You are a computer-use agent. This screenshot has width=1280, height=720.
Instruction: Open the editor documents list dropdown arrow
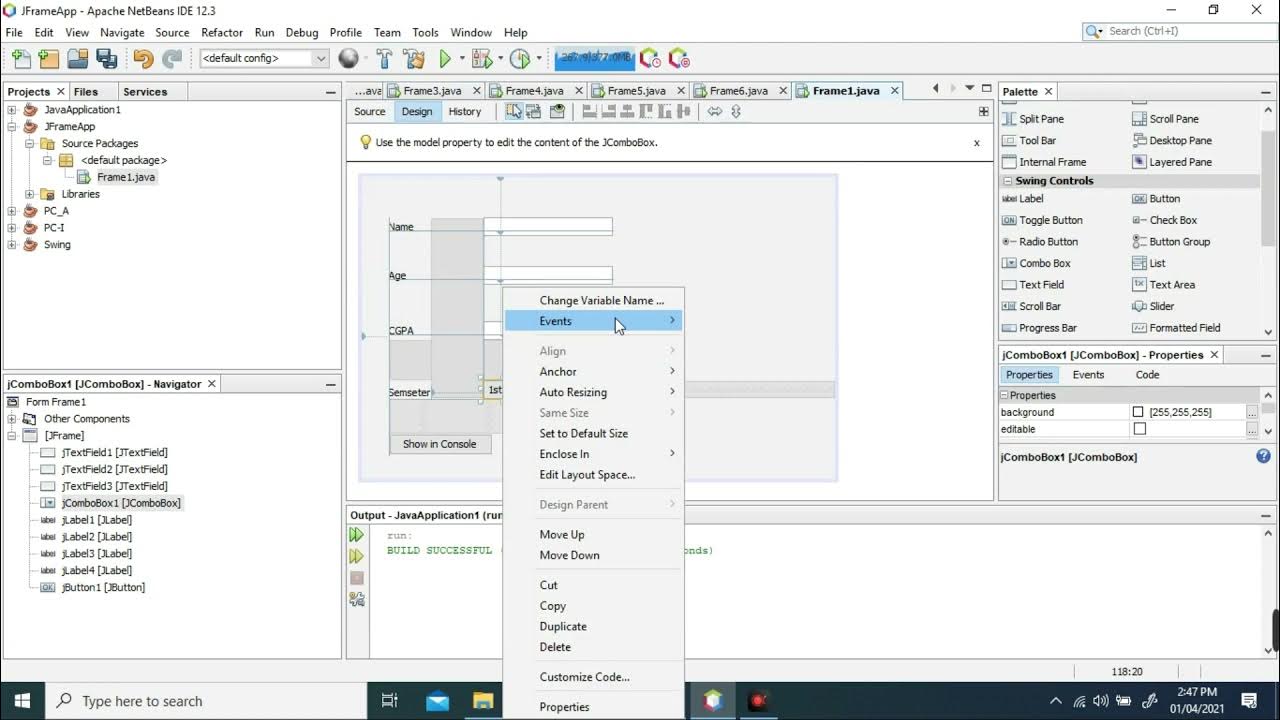point(969,89)
